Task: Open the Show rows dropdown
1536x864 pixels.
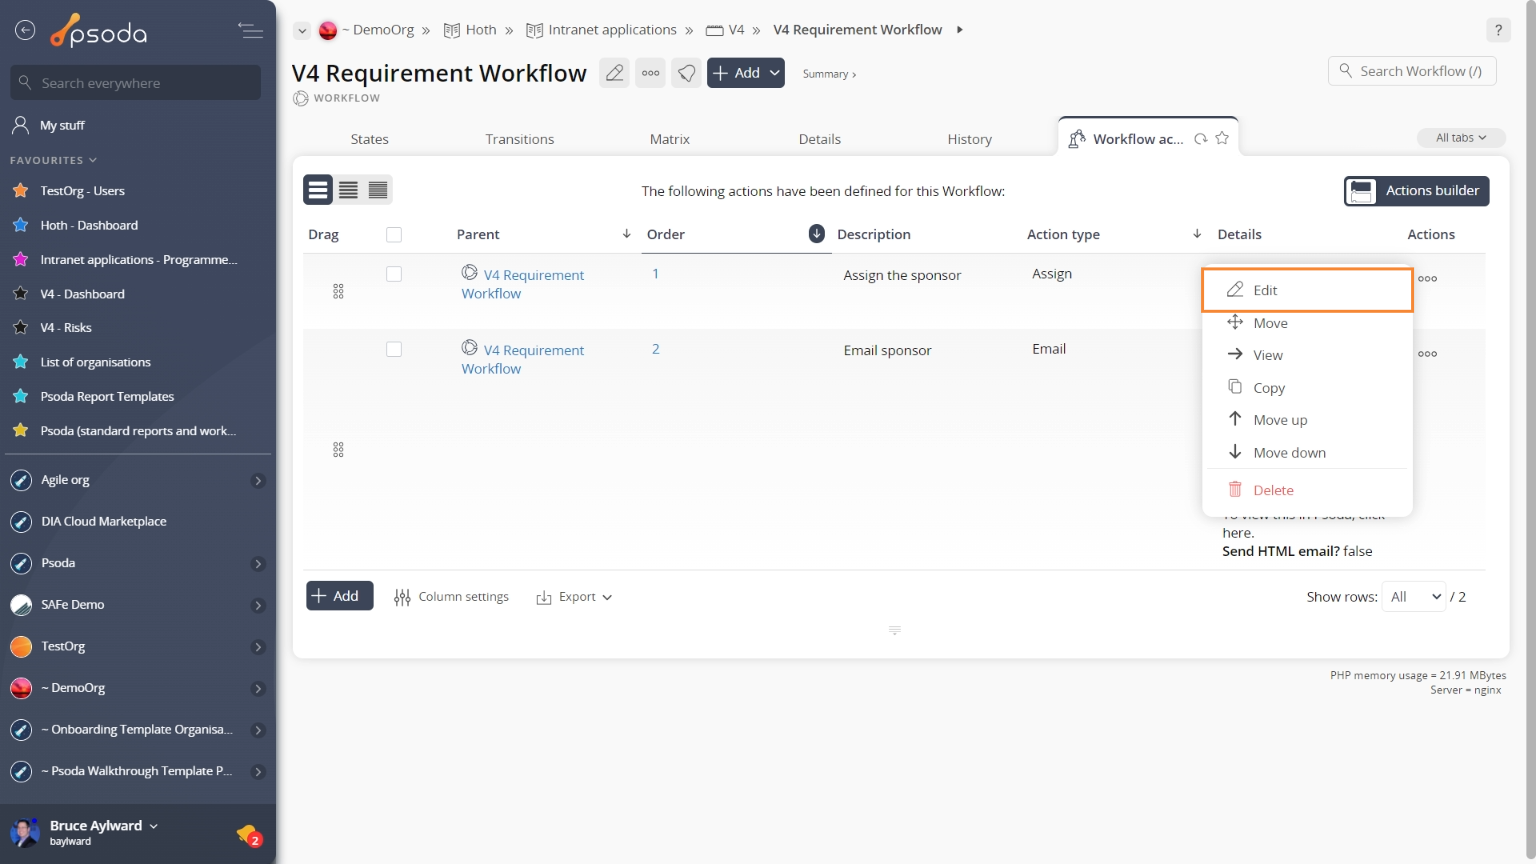Action: click(1414, 597)
